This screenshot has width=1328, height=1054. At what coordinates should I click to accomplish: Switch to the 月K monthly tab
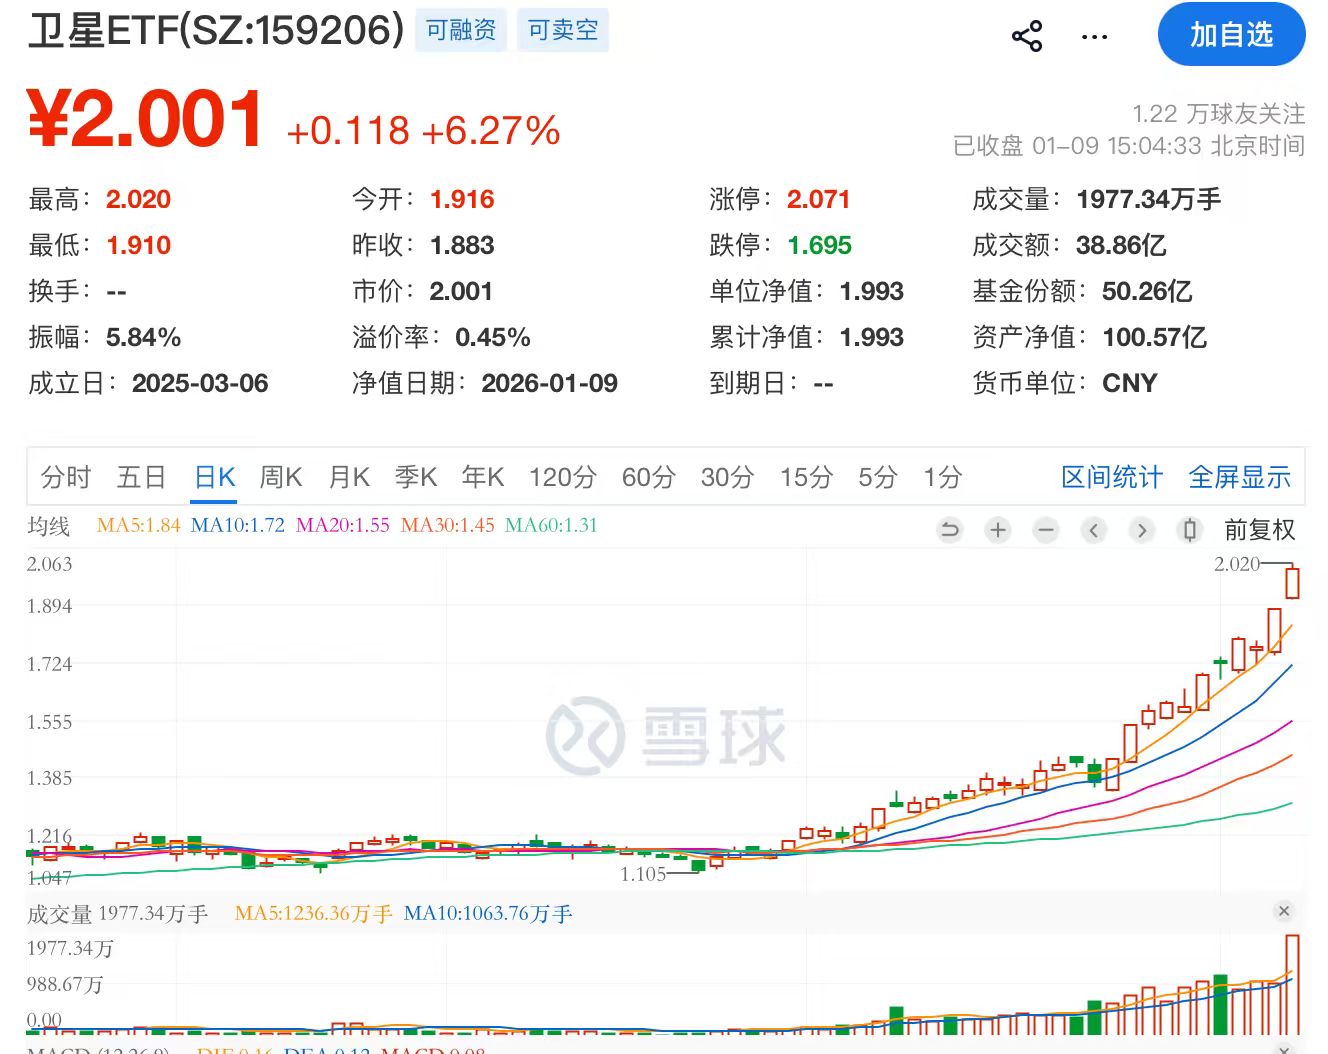349,477
